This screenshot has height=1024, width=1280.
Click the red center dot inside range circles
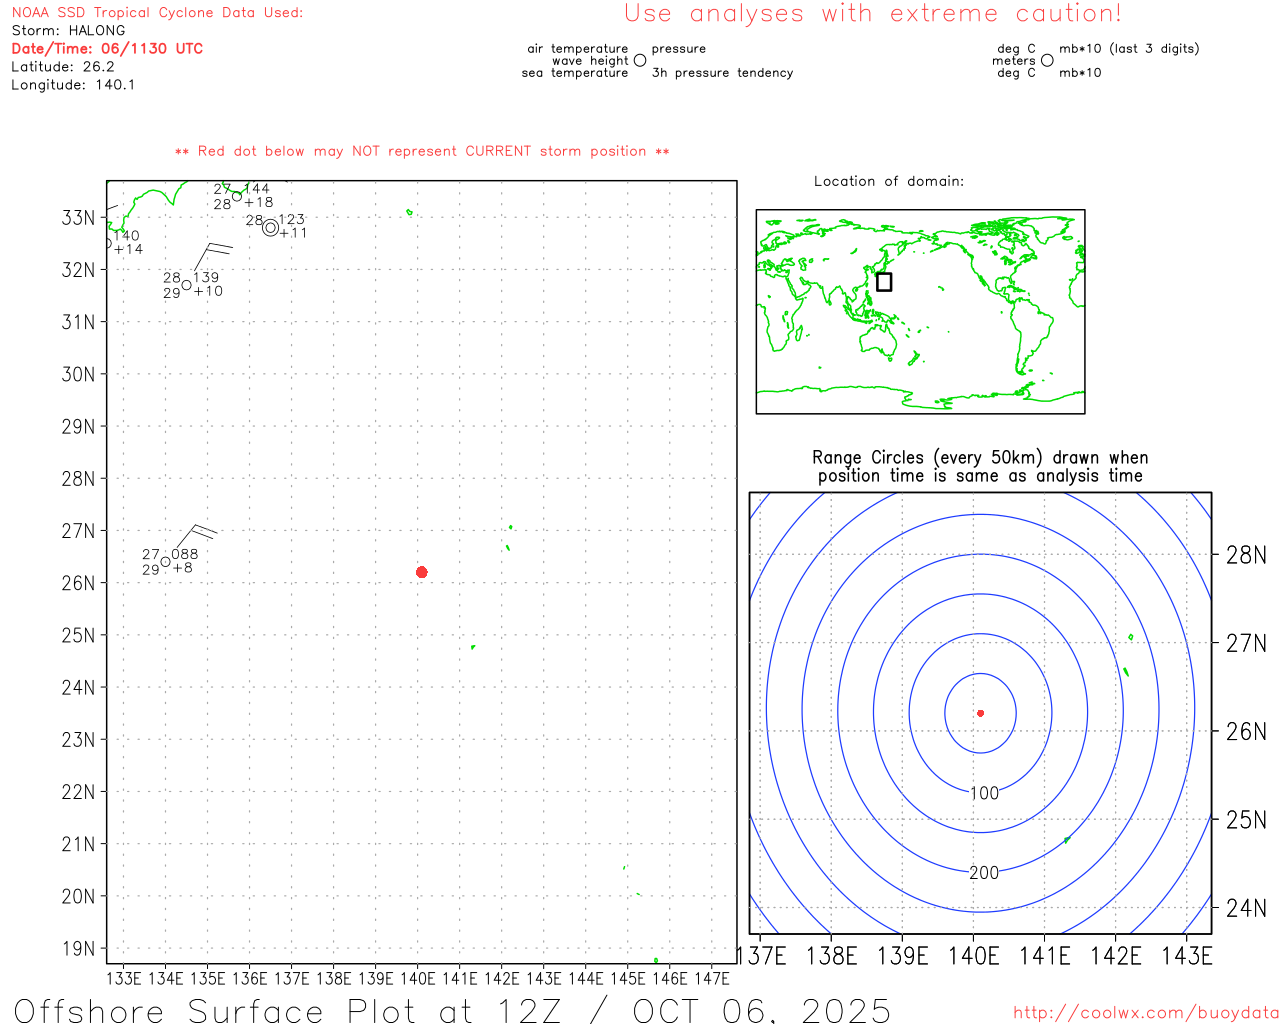980,713
